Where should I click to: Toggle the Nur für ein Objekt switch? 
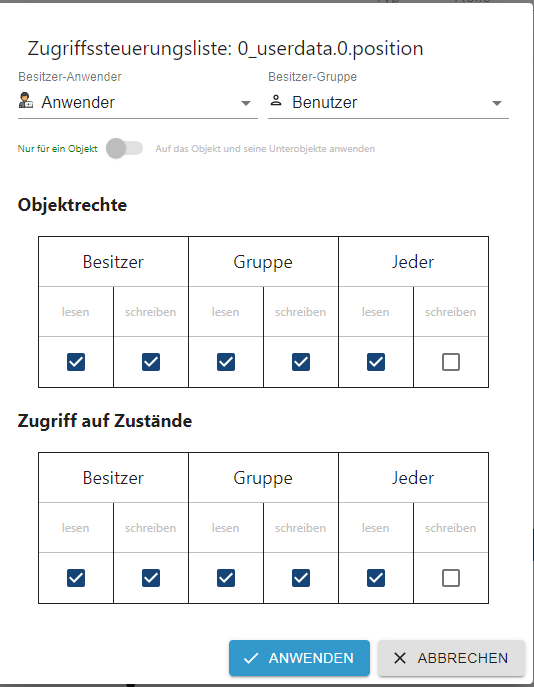point(124,149)
